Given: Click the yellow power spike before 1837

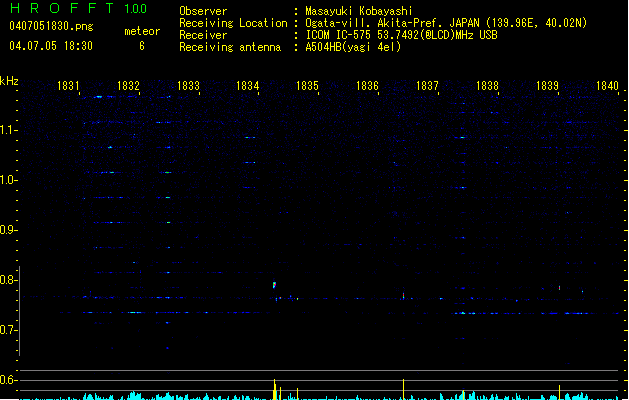Looking at the screenshot, I should tap(404, 389).
